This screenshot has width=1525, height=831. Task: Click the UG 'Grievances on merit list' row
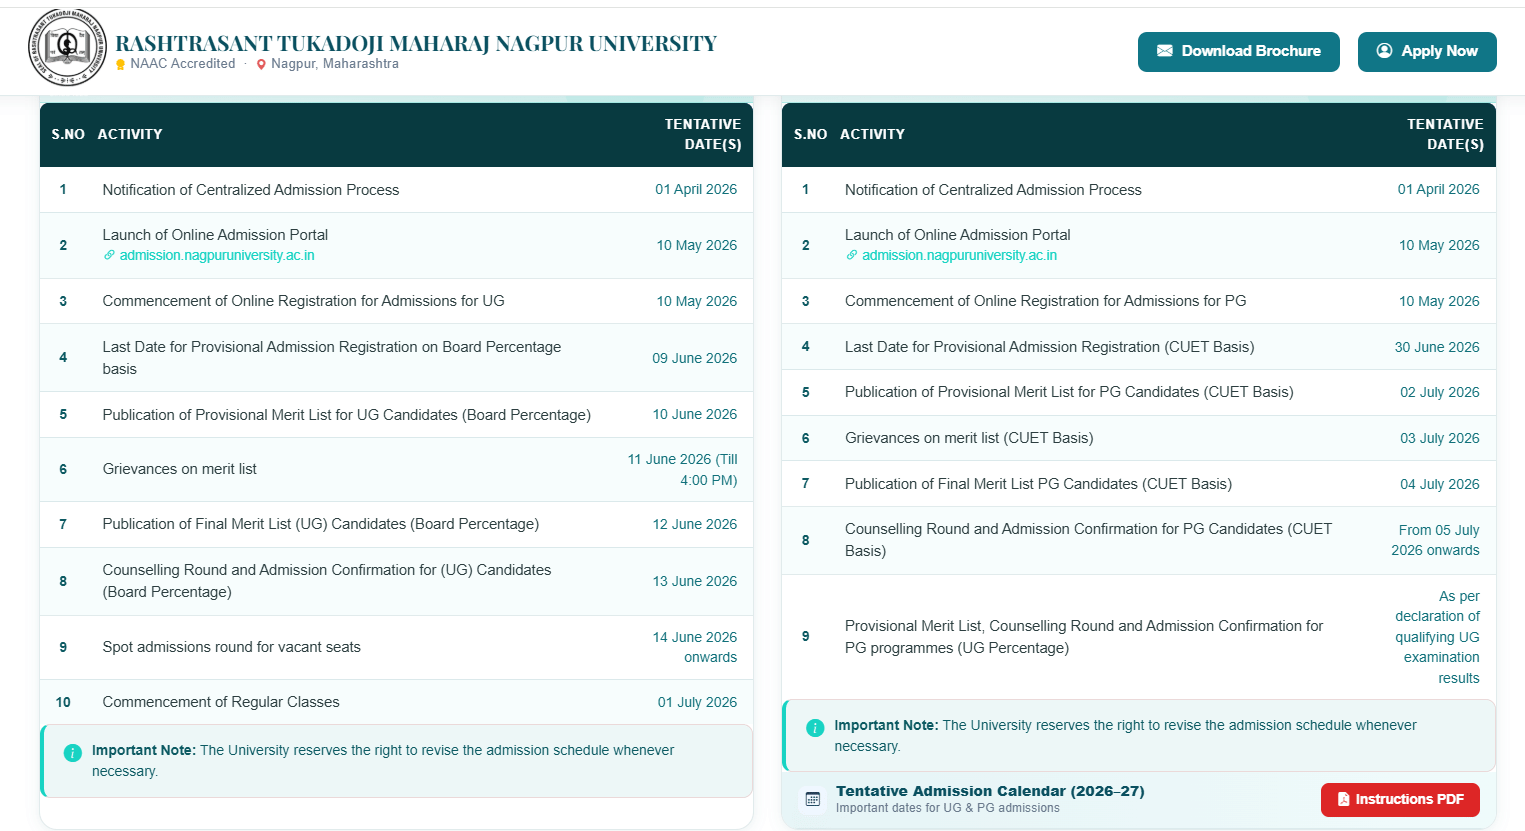[396, 469]
